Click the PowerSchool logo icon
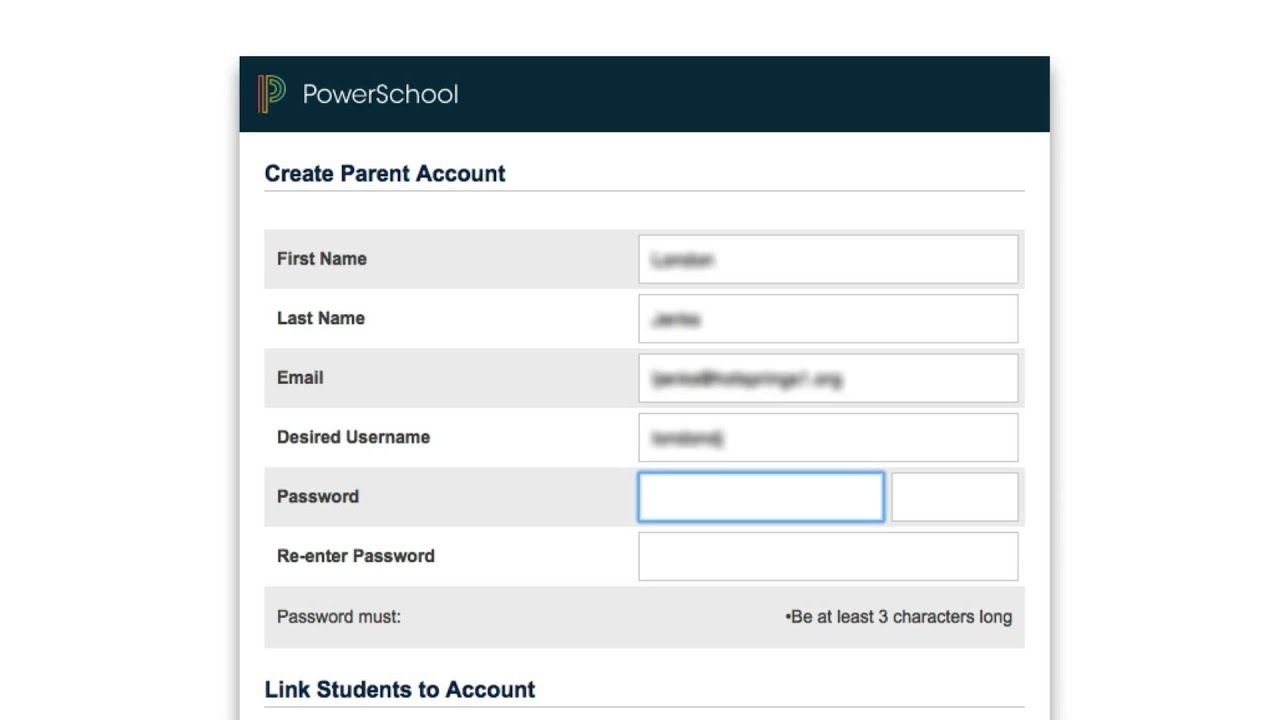The image size is (1280, 720). pyautogui.click(x=271, y=94)
